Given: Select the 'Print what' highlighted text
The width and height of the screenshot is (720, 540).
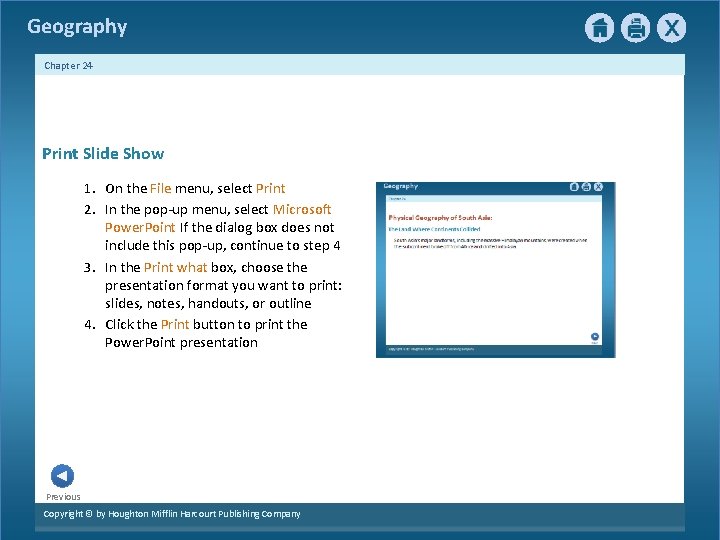Looking at the screenshot, I should coord(175,267).
